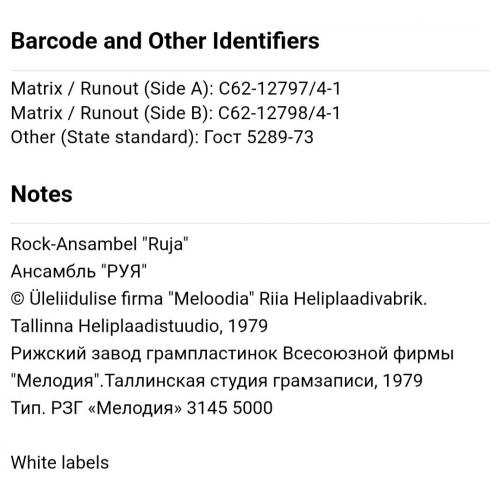Click the Other (State standard) label
Image resolution: width=500 pixels, height=500 pixels.
click(105, 137)
